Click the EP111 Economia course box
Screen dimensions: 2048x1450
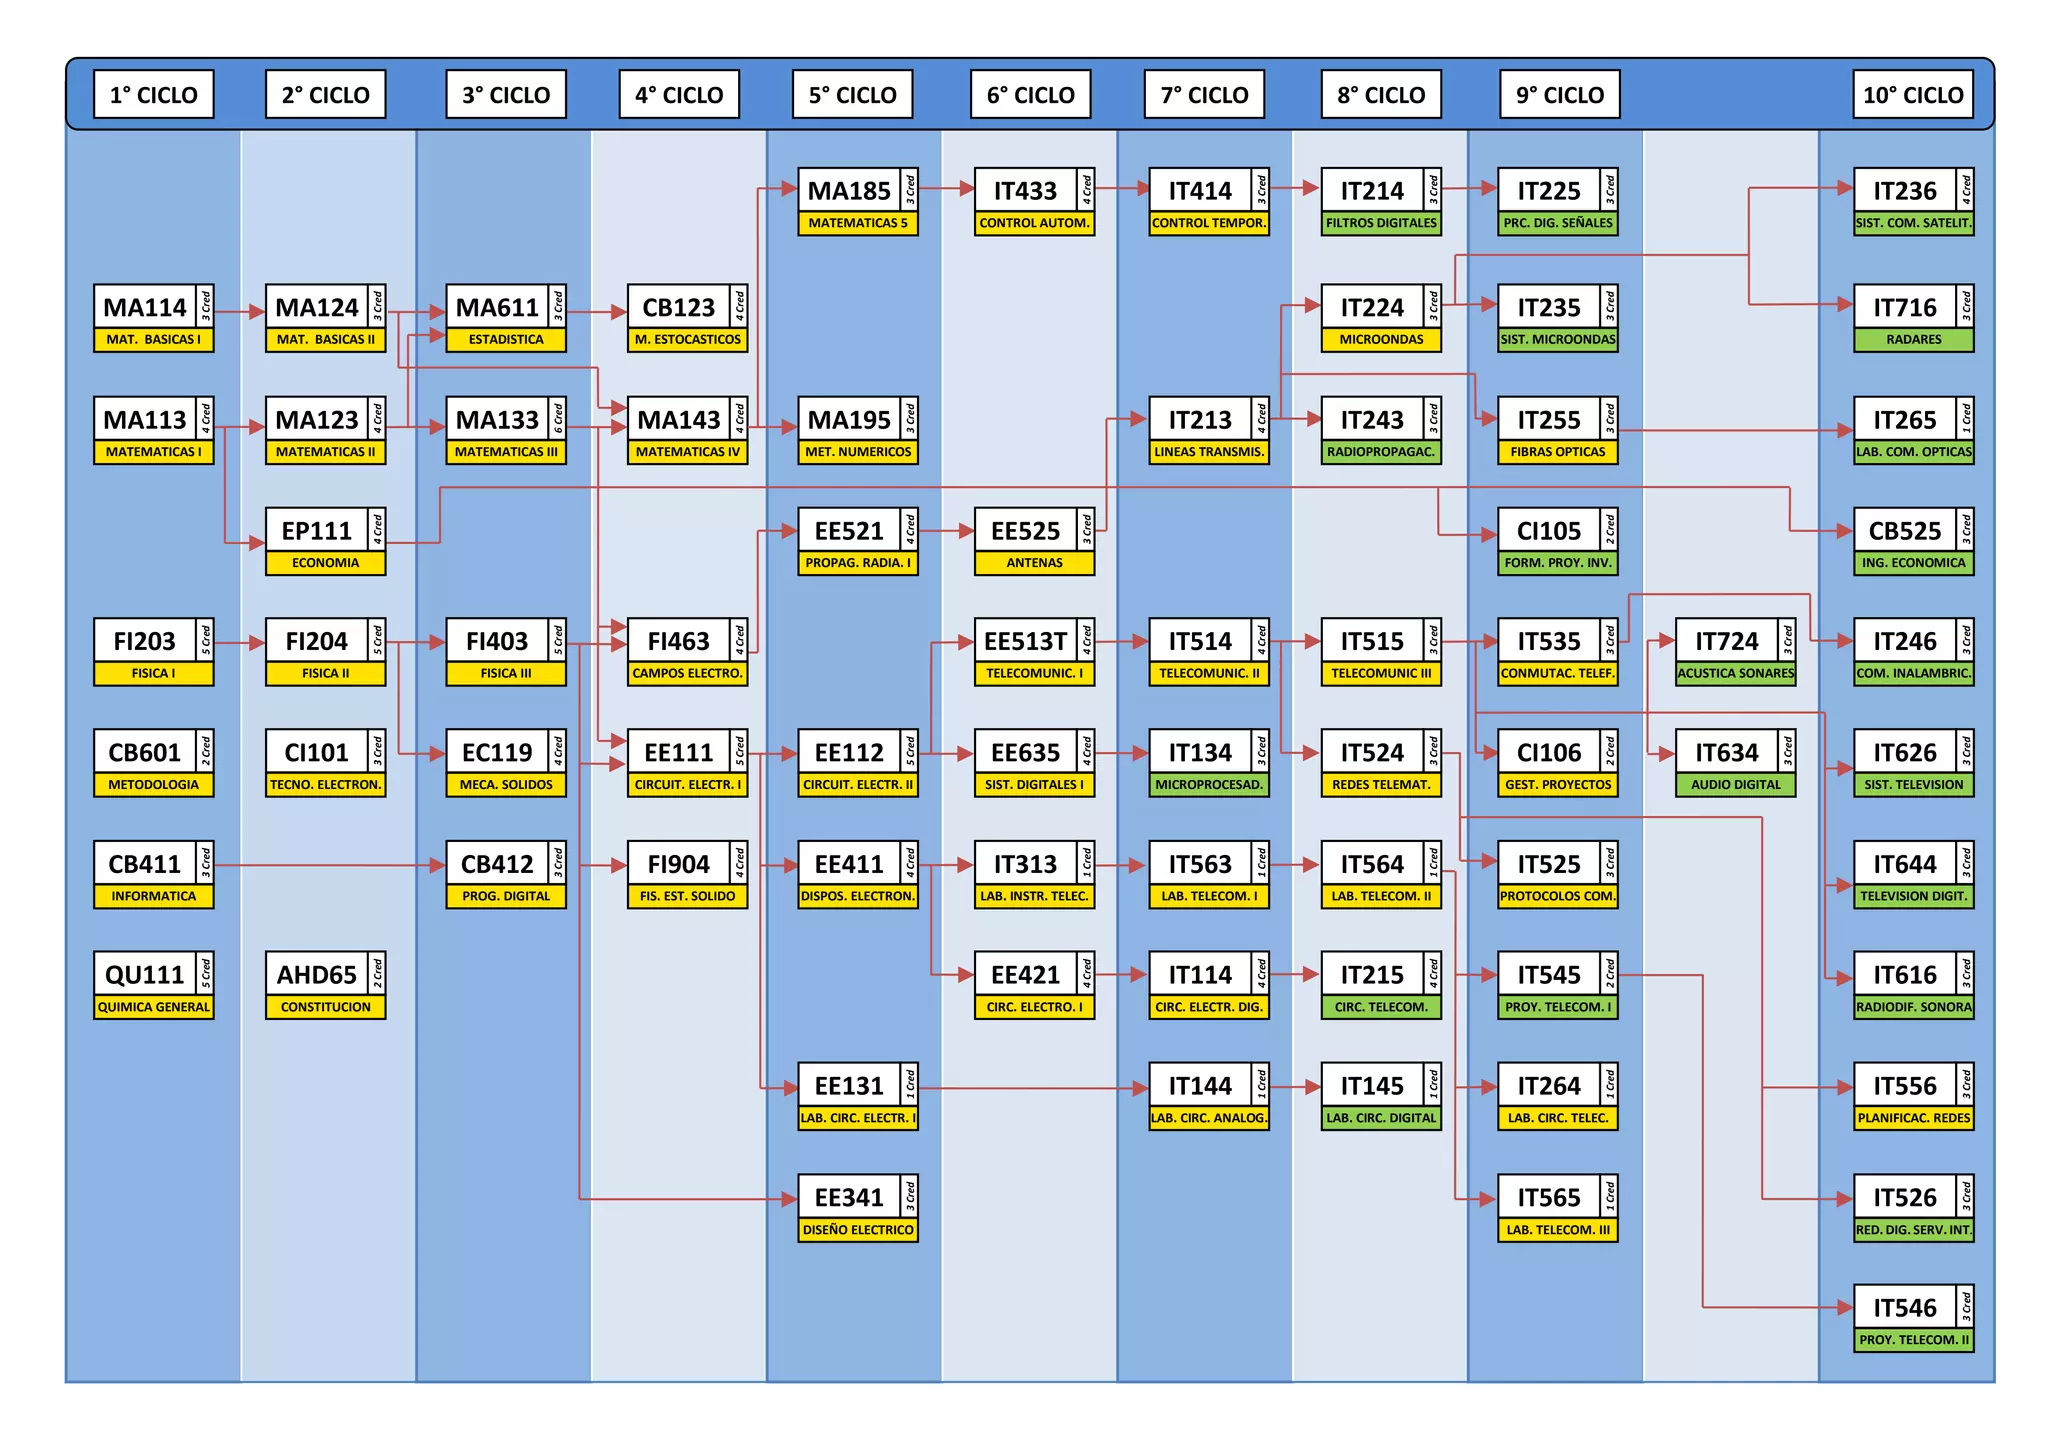point(325,541)
